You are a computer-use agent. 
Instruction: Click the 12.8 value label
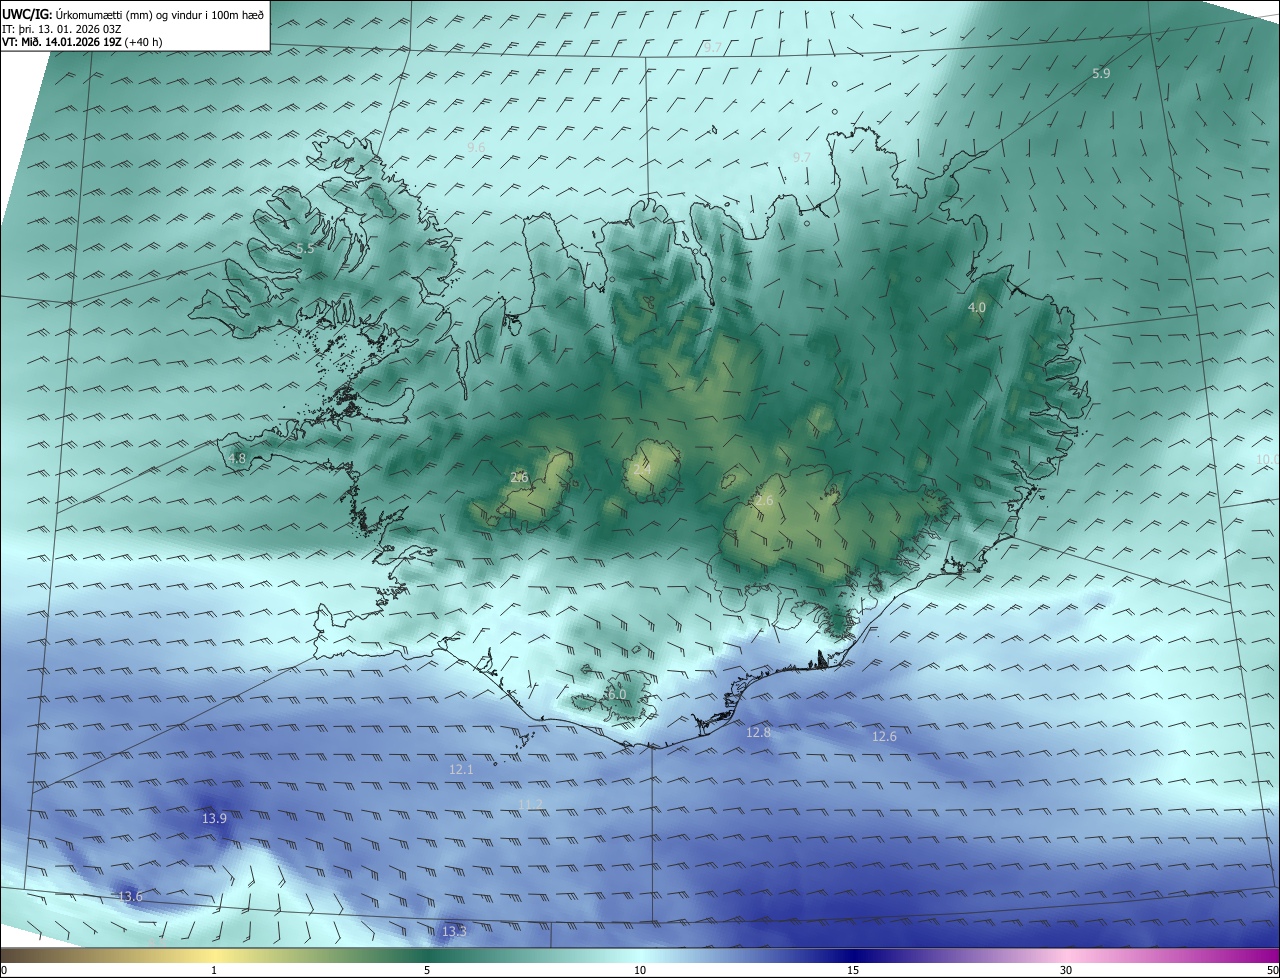pos(759,732)
